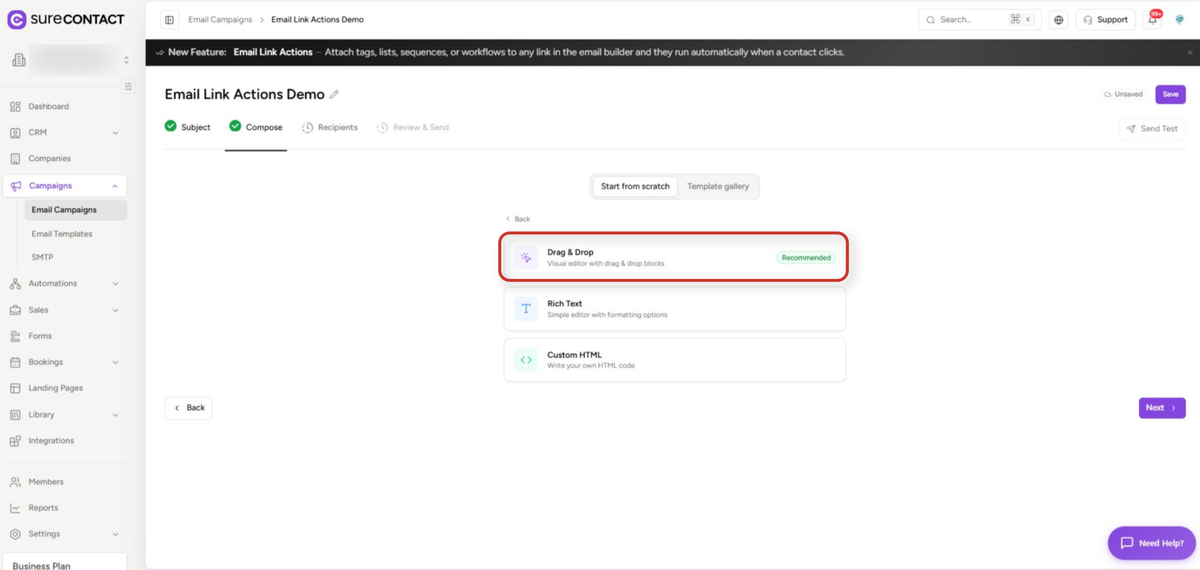Open notifications bell icon

[1153, 20]
